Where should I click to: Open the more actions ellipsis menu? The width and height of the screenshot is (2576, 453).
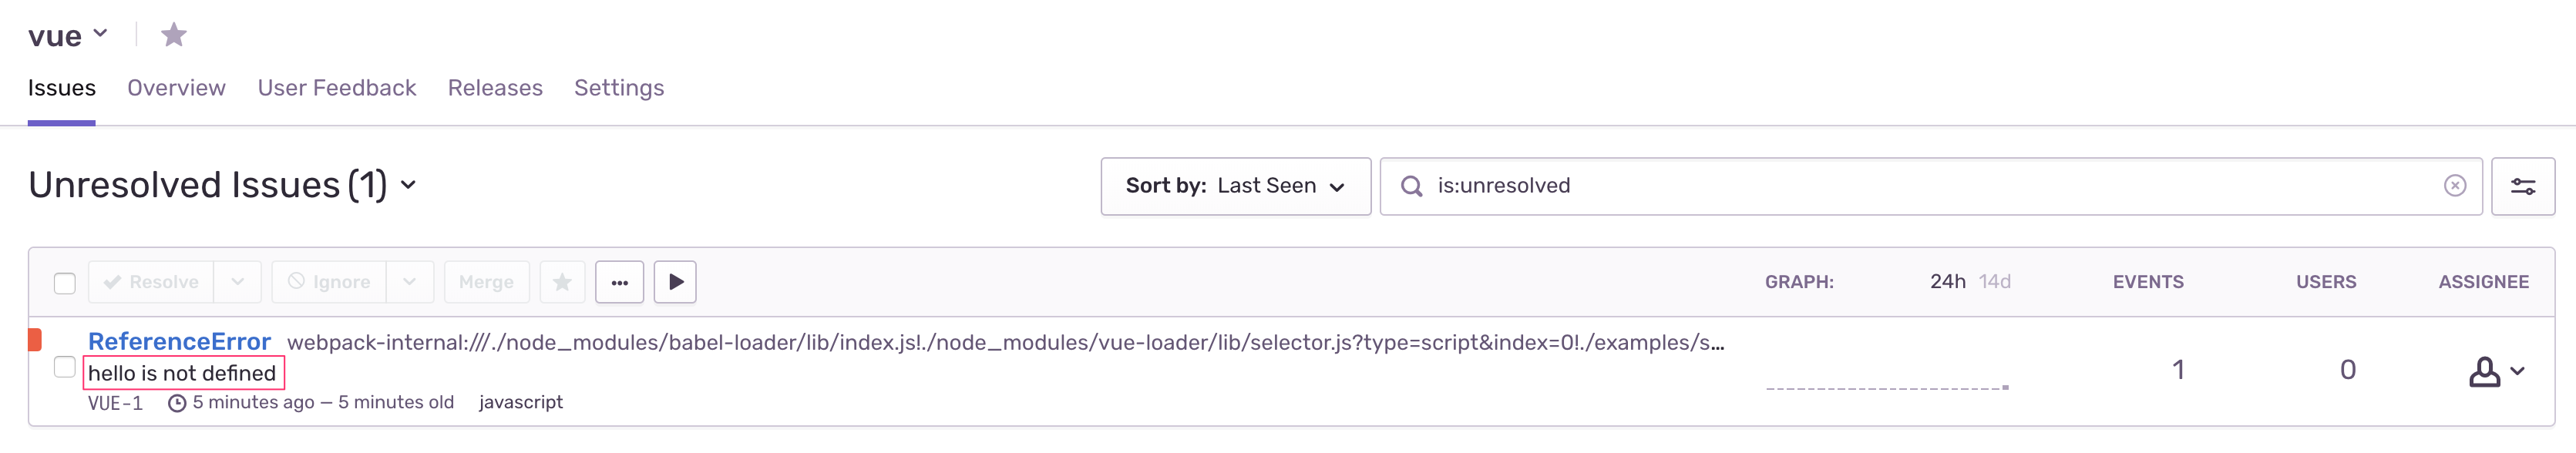[x=620, y=282]
